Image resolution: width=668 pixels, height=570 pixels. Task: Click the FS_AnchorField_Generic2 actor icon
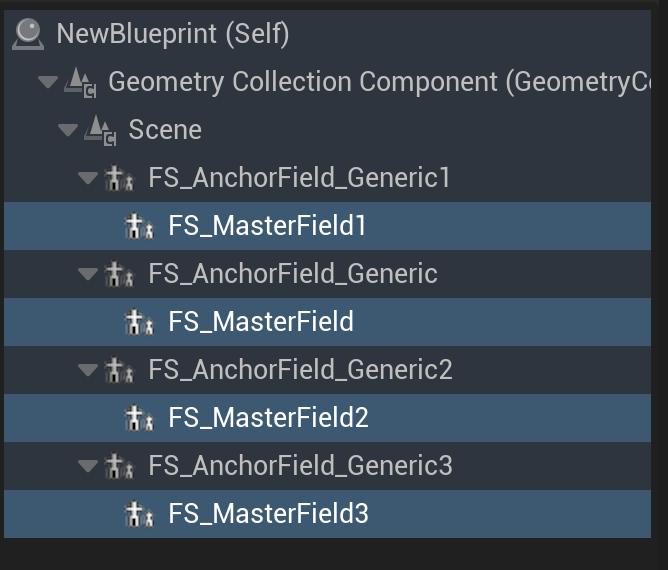[120, 370]
